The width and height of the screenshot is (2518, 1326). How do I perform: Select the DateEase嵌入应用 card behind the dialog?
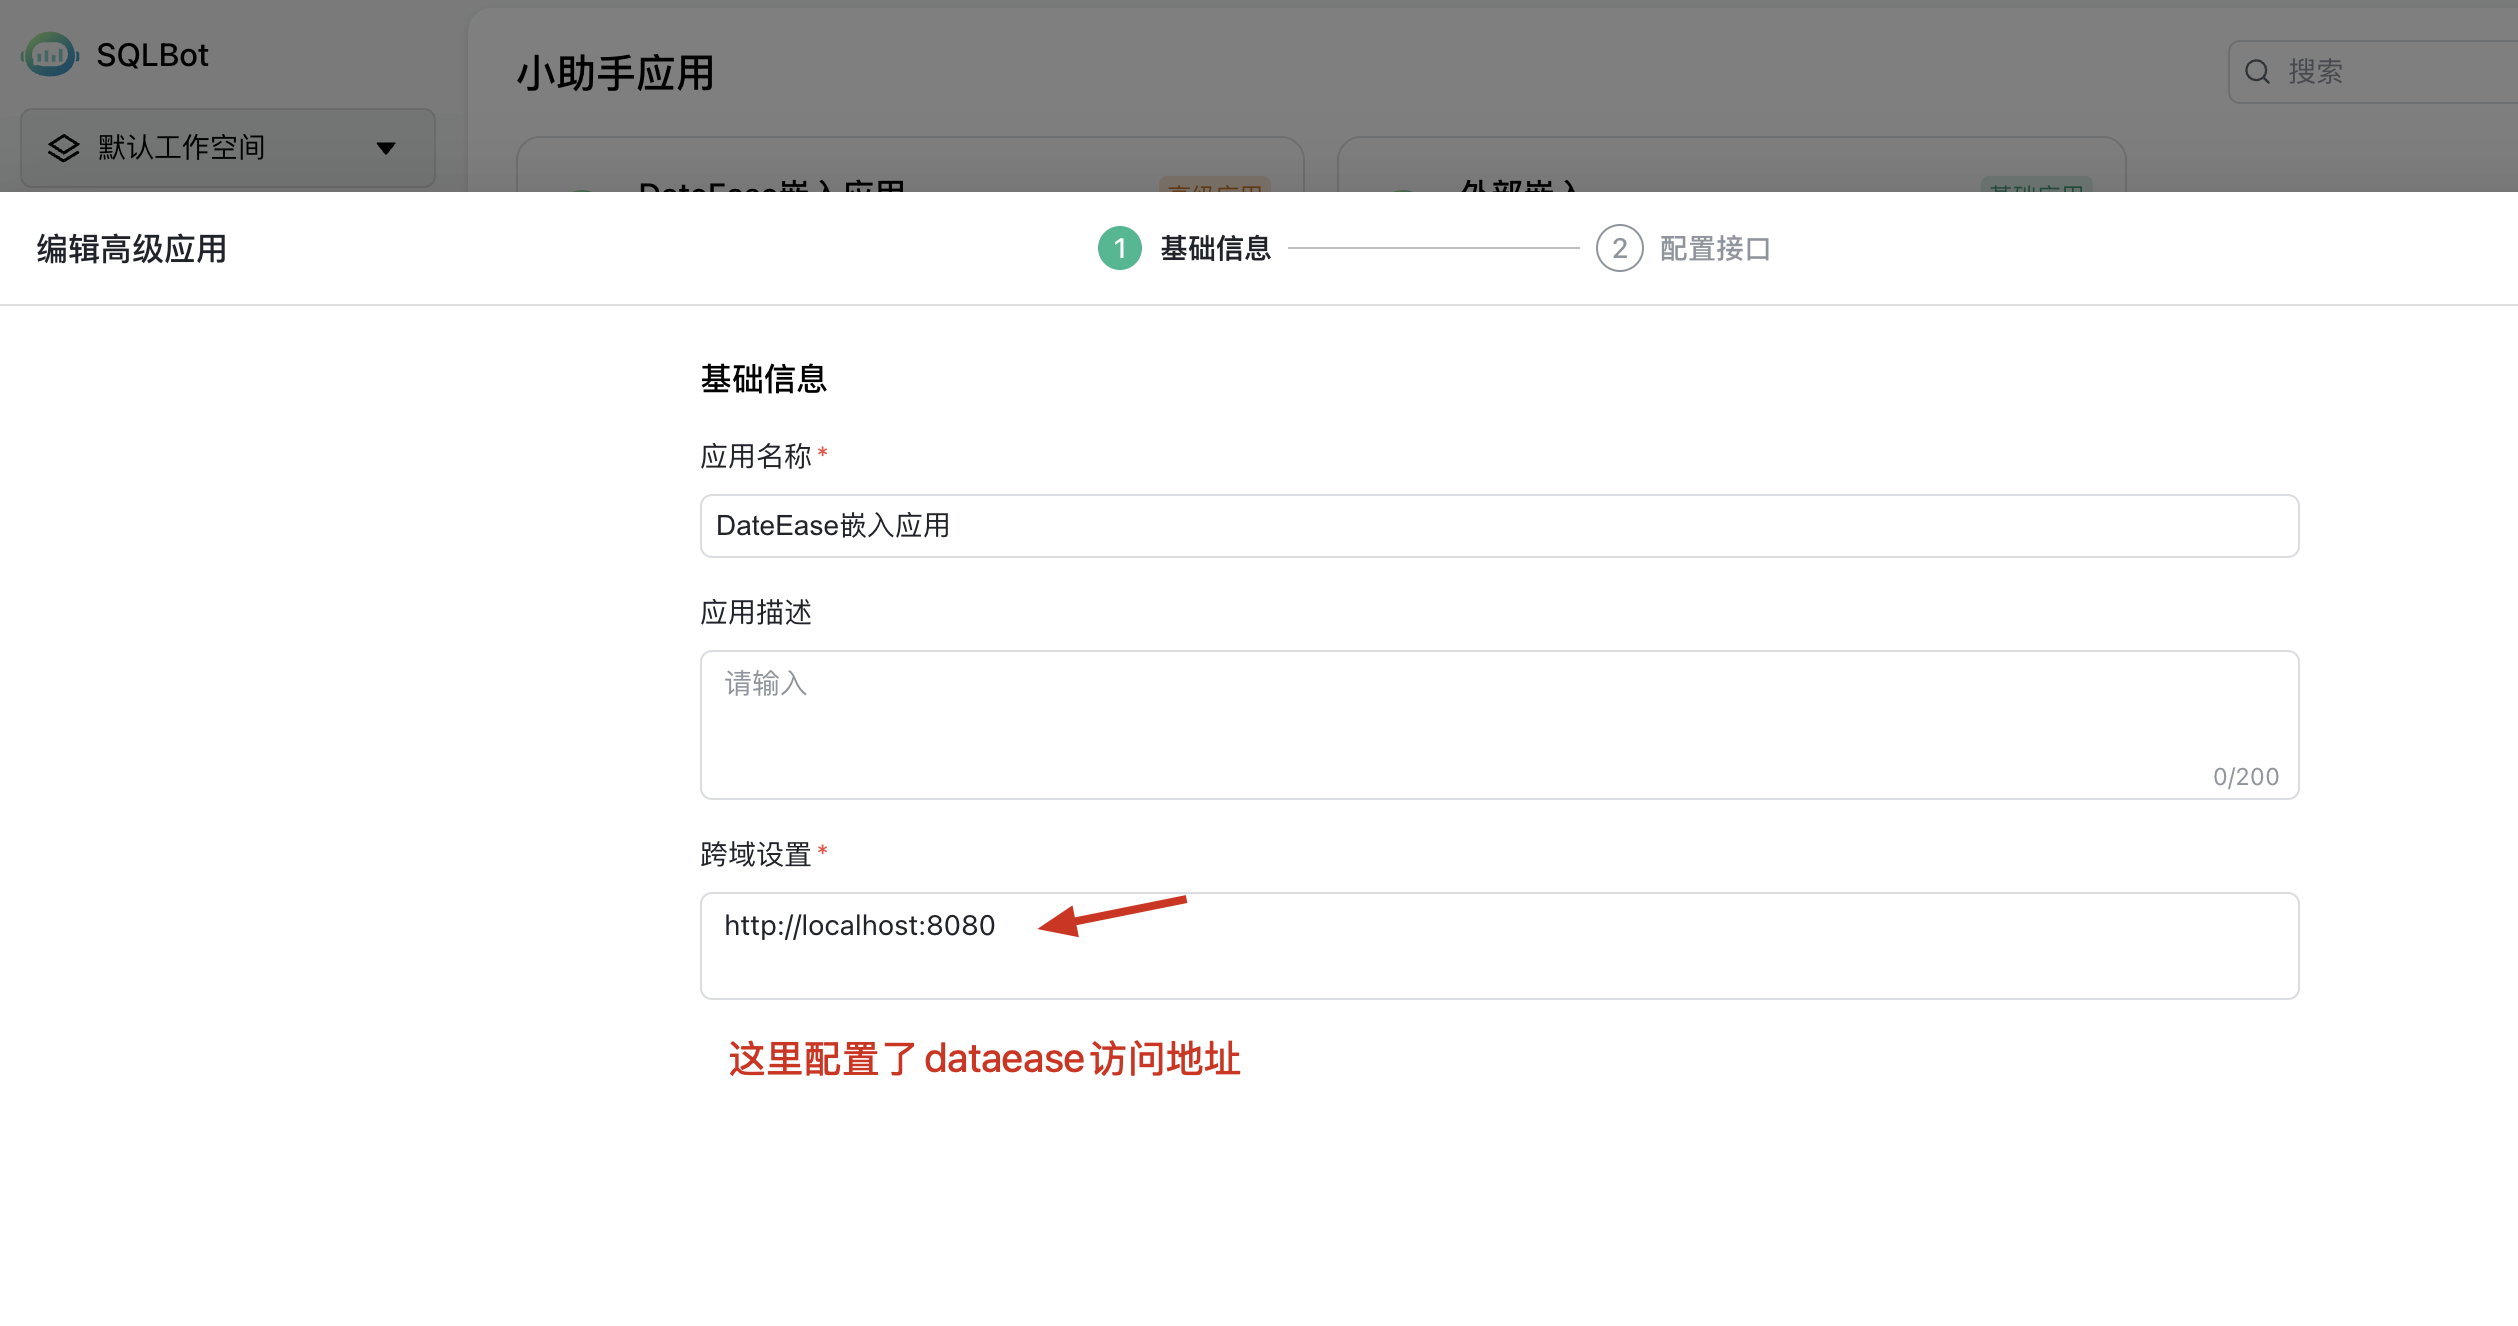pyautogui.click(x=772, y=184)
